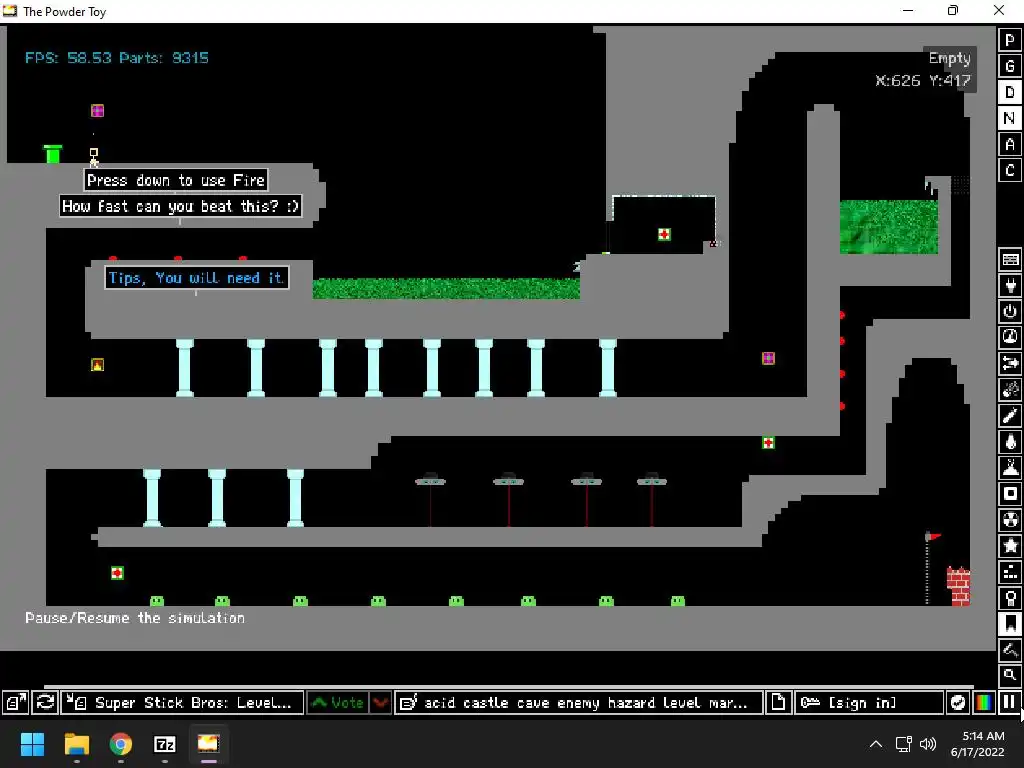The image size is (1024, 768).
Task: Click the green Vote up button
Action: click(x=338, y=703)
